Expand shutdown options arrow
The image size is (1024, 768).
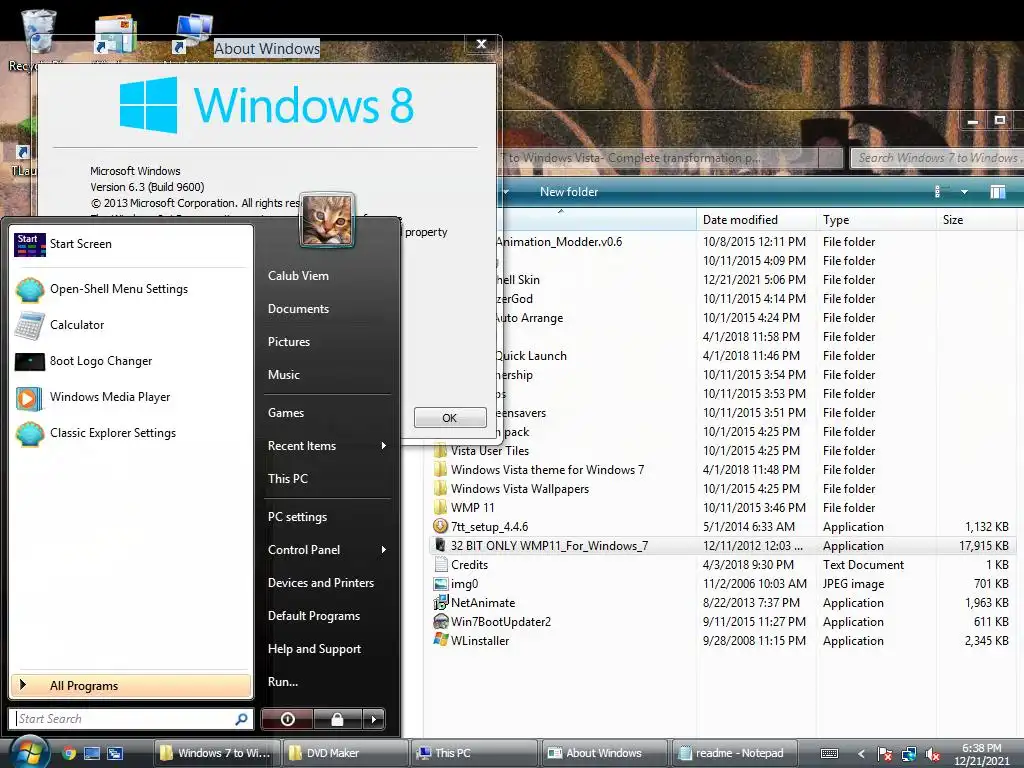click(x=374, y=719)
